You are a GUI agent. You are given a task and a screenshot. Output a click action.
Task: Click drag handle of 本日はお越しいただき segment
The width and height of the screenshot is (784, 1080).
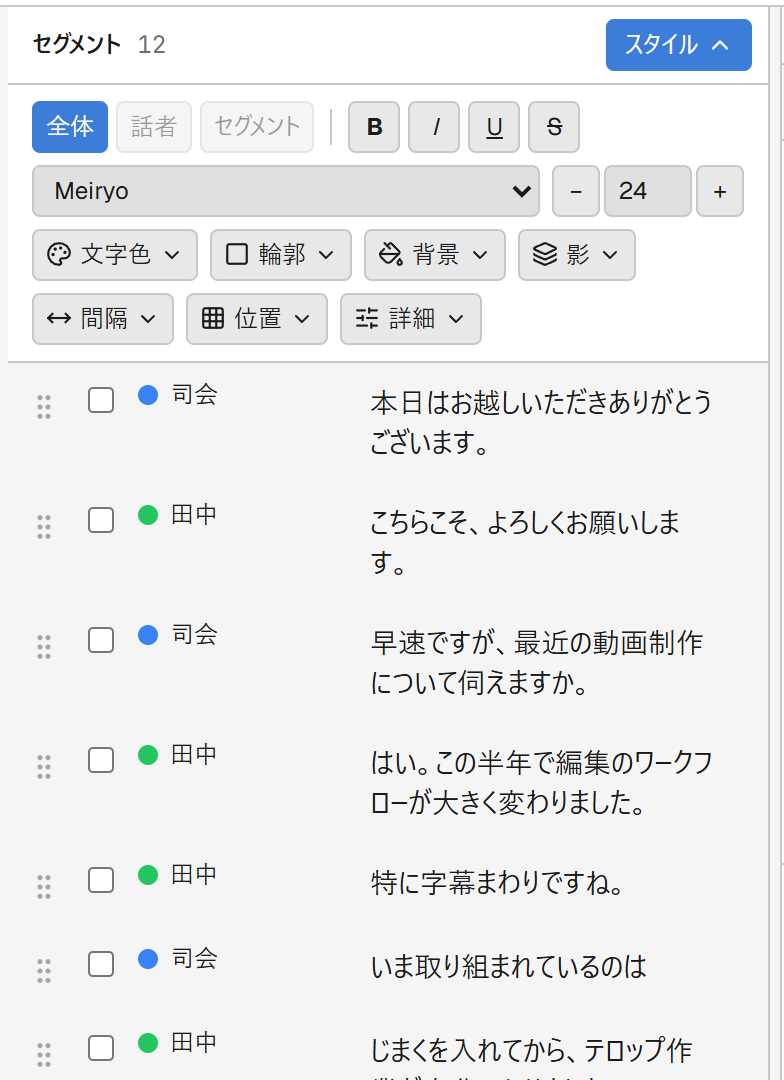pyautogui.click(x=44, y=407)
